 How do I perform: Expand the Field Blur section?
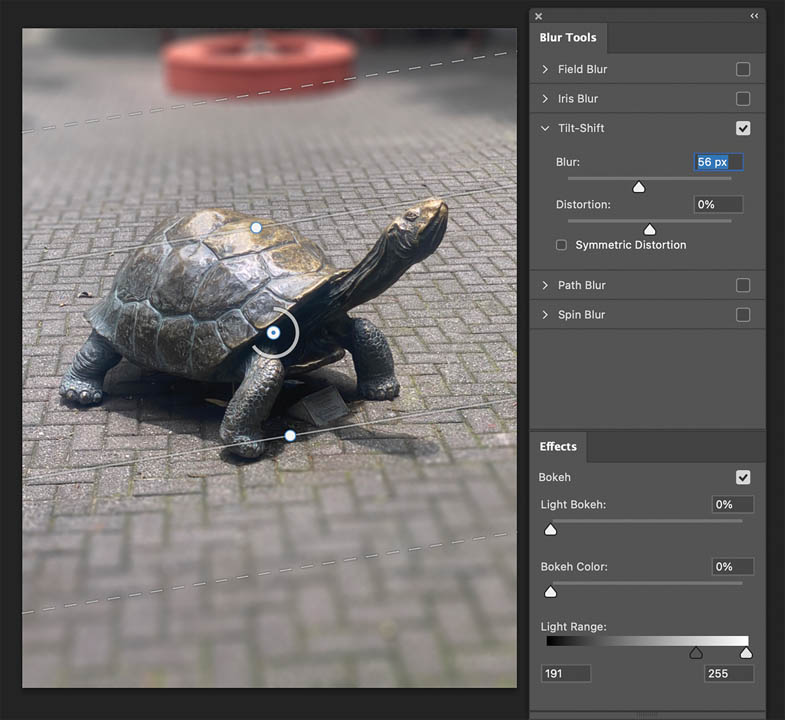pyautogui.click(x=545, y=70)
